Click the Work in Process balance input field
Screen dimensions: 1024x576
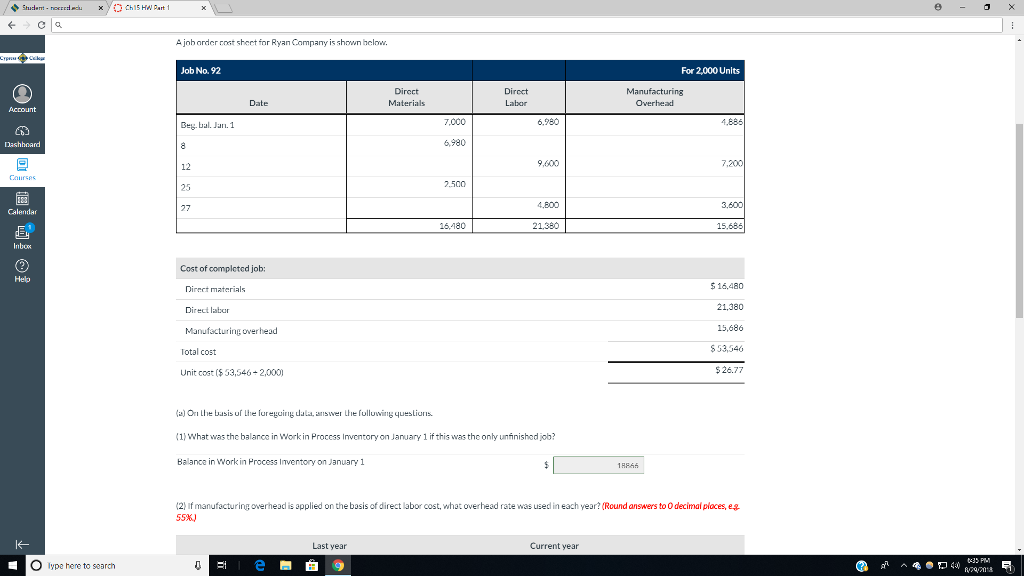(x=598, y=465)
